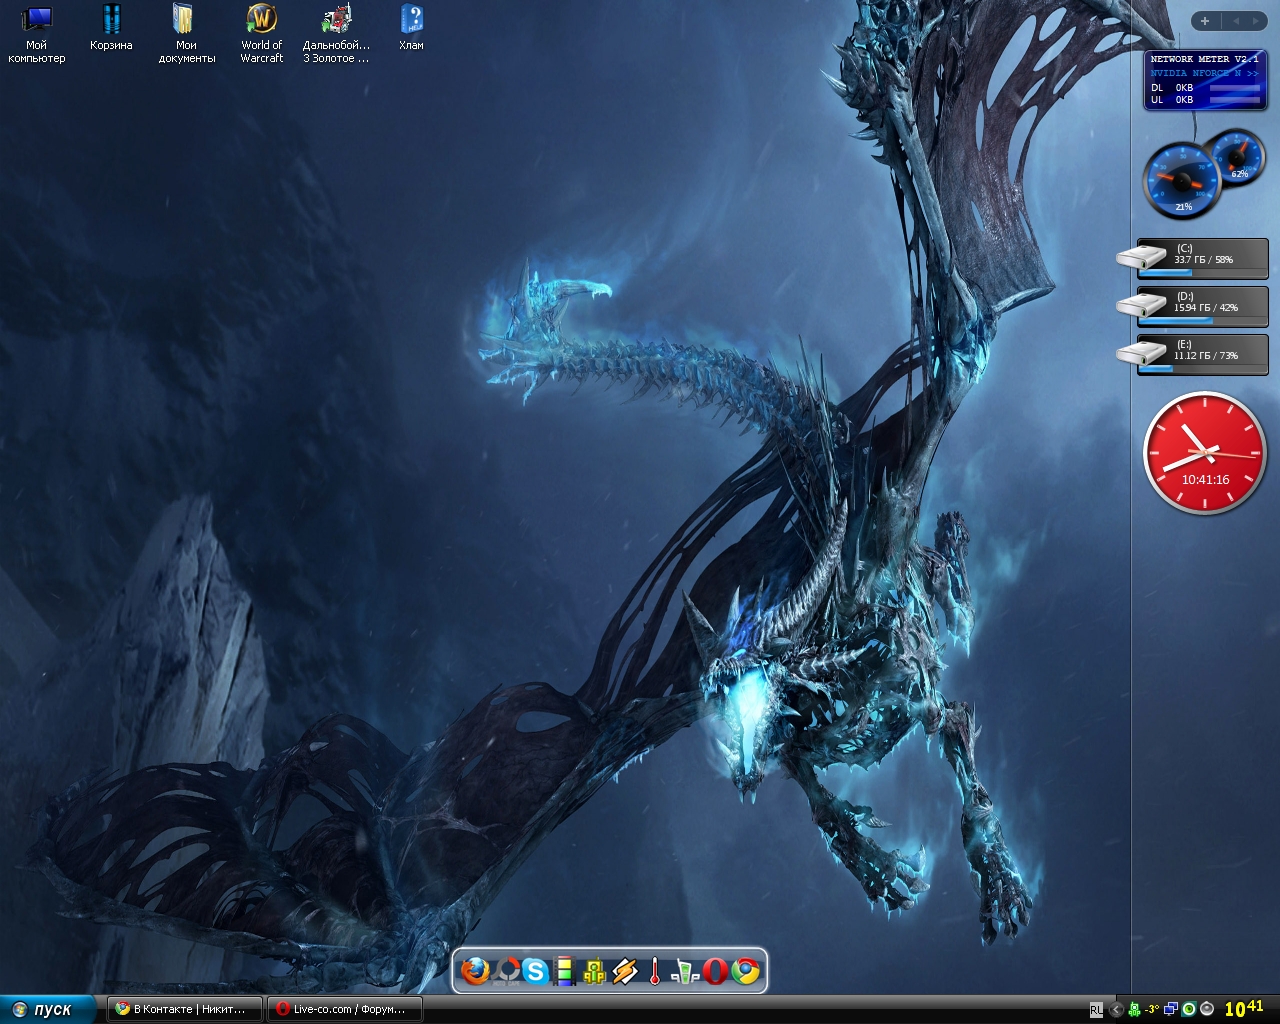The height and width of the screenshot is (1024, 1280).
Task: Open the Opera browser dock icon
Action: pyautogui.click(x=715, y=971)
